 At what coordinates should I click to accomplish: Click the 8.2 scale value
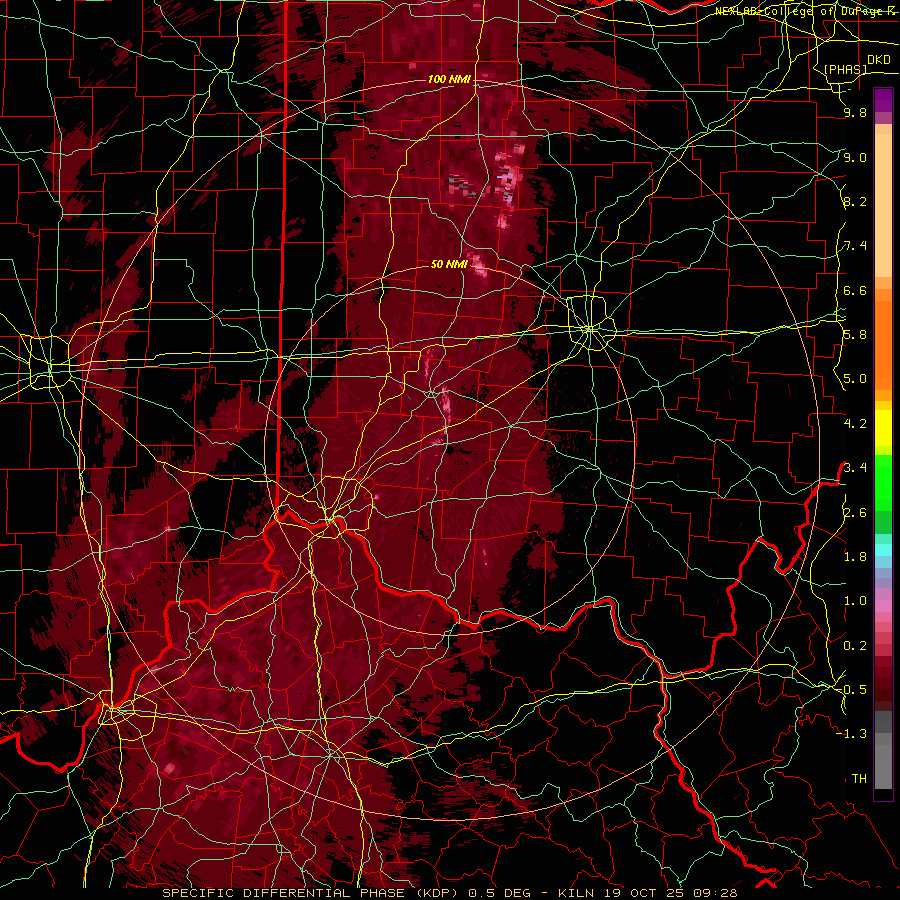pos(855,201)
